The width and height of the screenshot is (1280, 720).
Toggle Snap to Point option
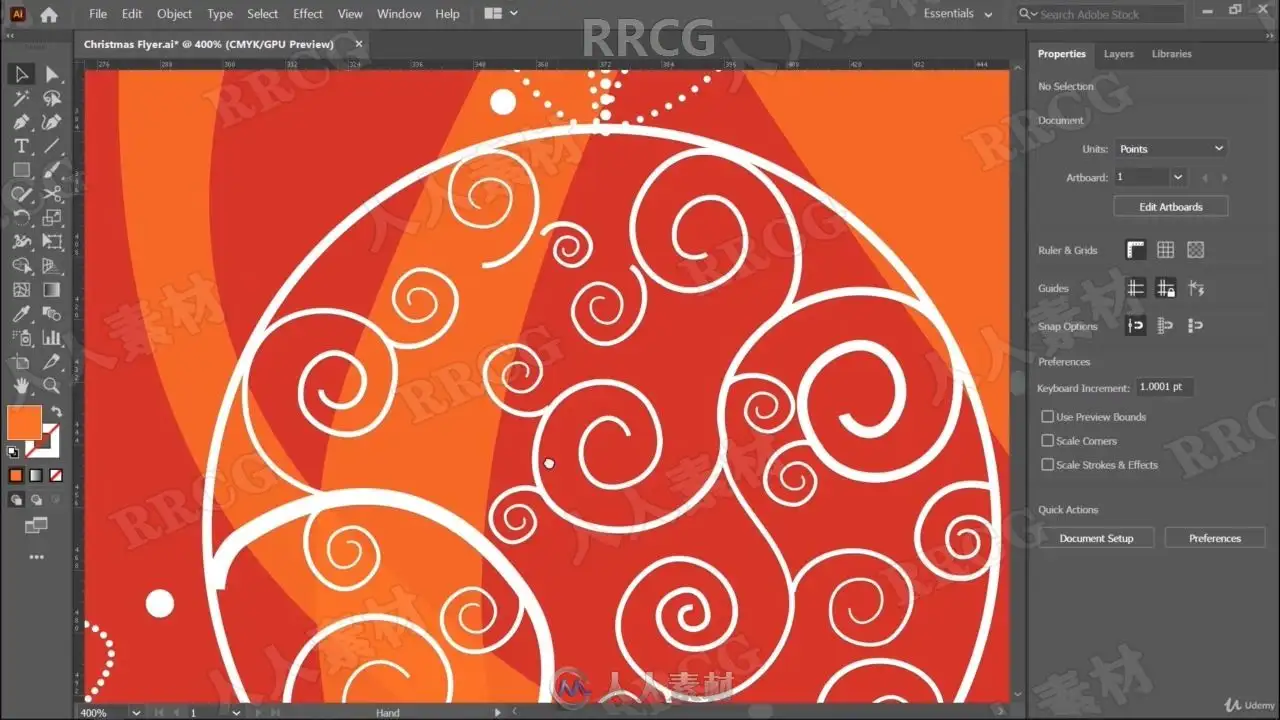(1135, 326)
